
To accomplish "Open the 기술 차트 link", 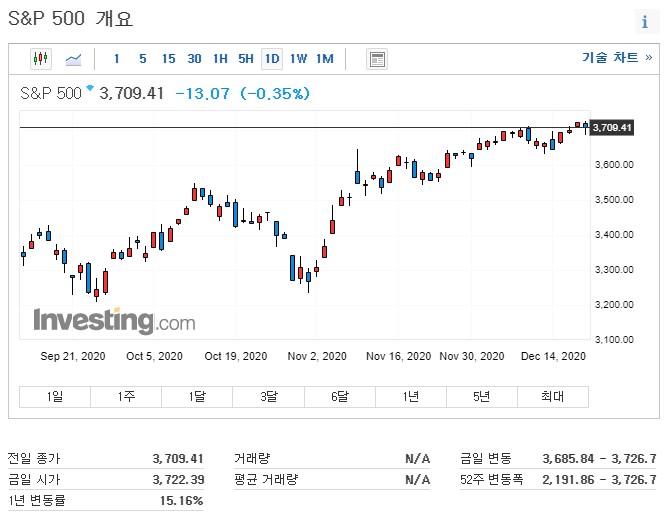I will point(617,57).
